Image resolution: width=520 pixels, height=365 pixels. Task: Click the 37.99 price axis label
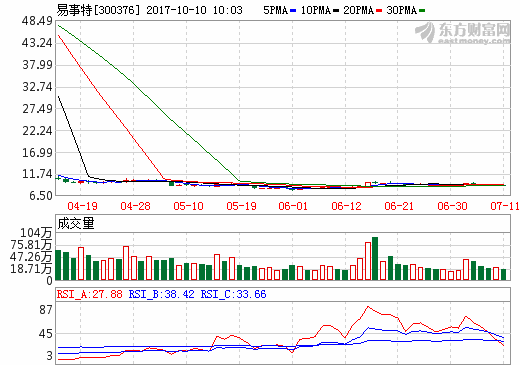(x=37, y=65)
